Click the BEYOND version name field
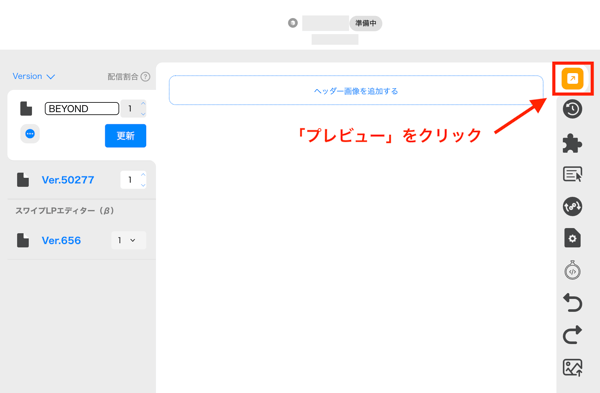The height and width of the screenshot is (393, 600). 82,109
